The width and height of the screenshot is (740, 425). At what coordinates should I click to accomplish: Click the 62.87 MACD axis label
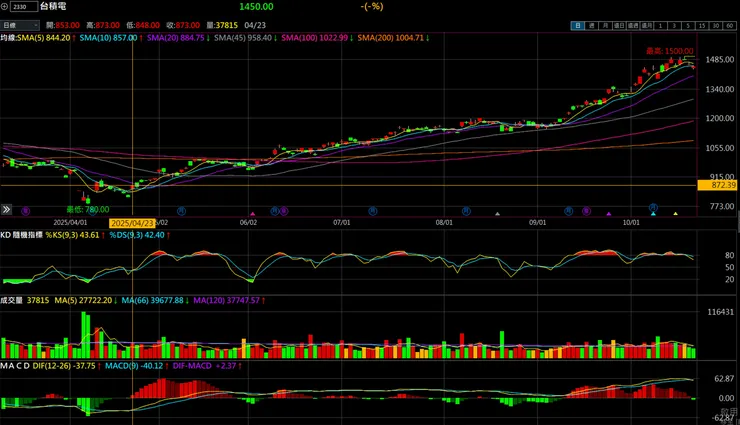724,378
